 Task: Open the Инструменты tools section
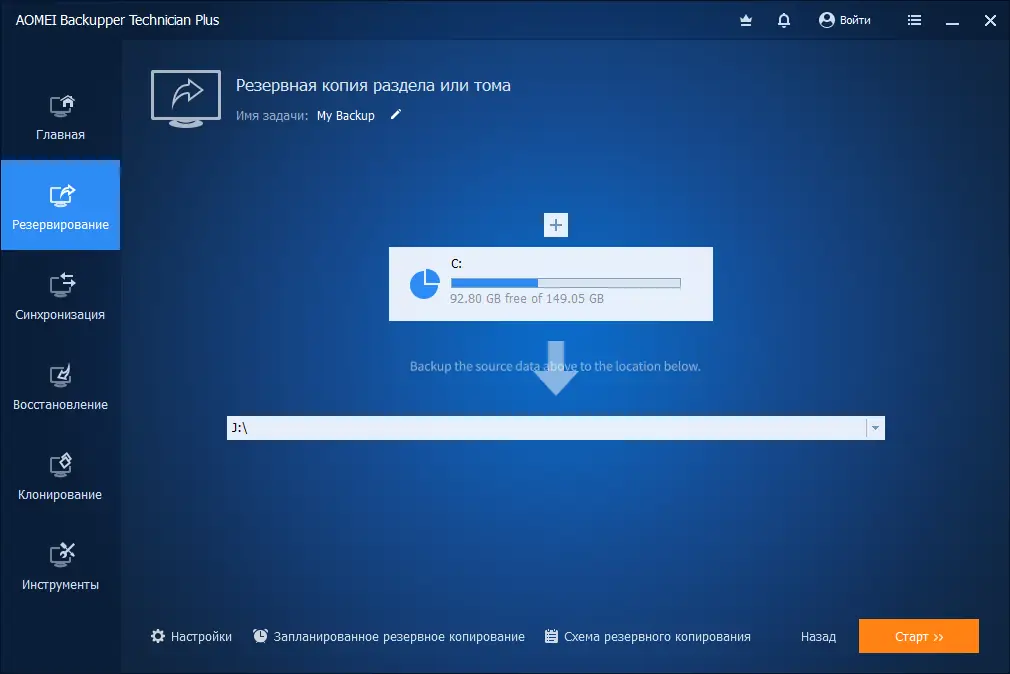click(x=61, y=567)
